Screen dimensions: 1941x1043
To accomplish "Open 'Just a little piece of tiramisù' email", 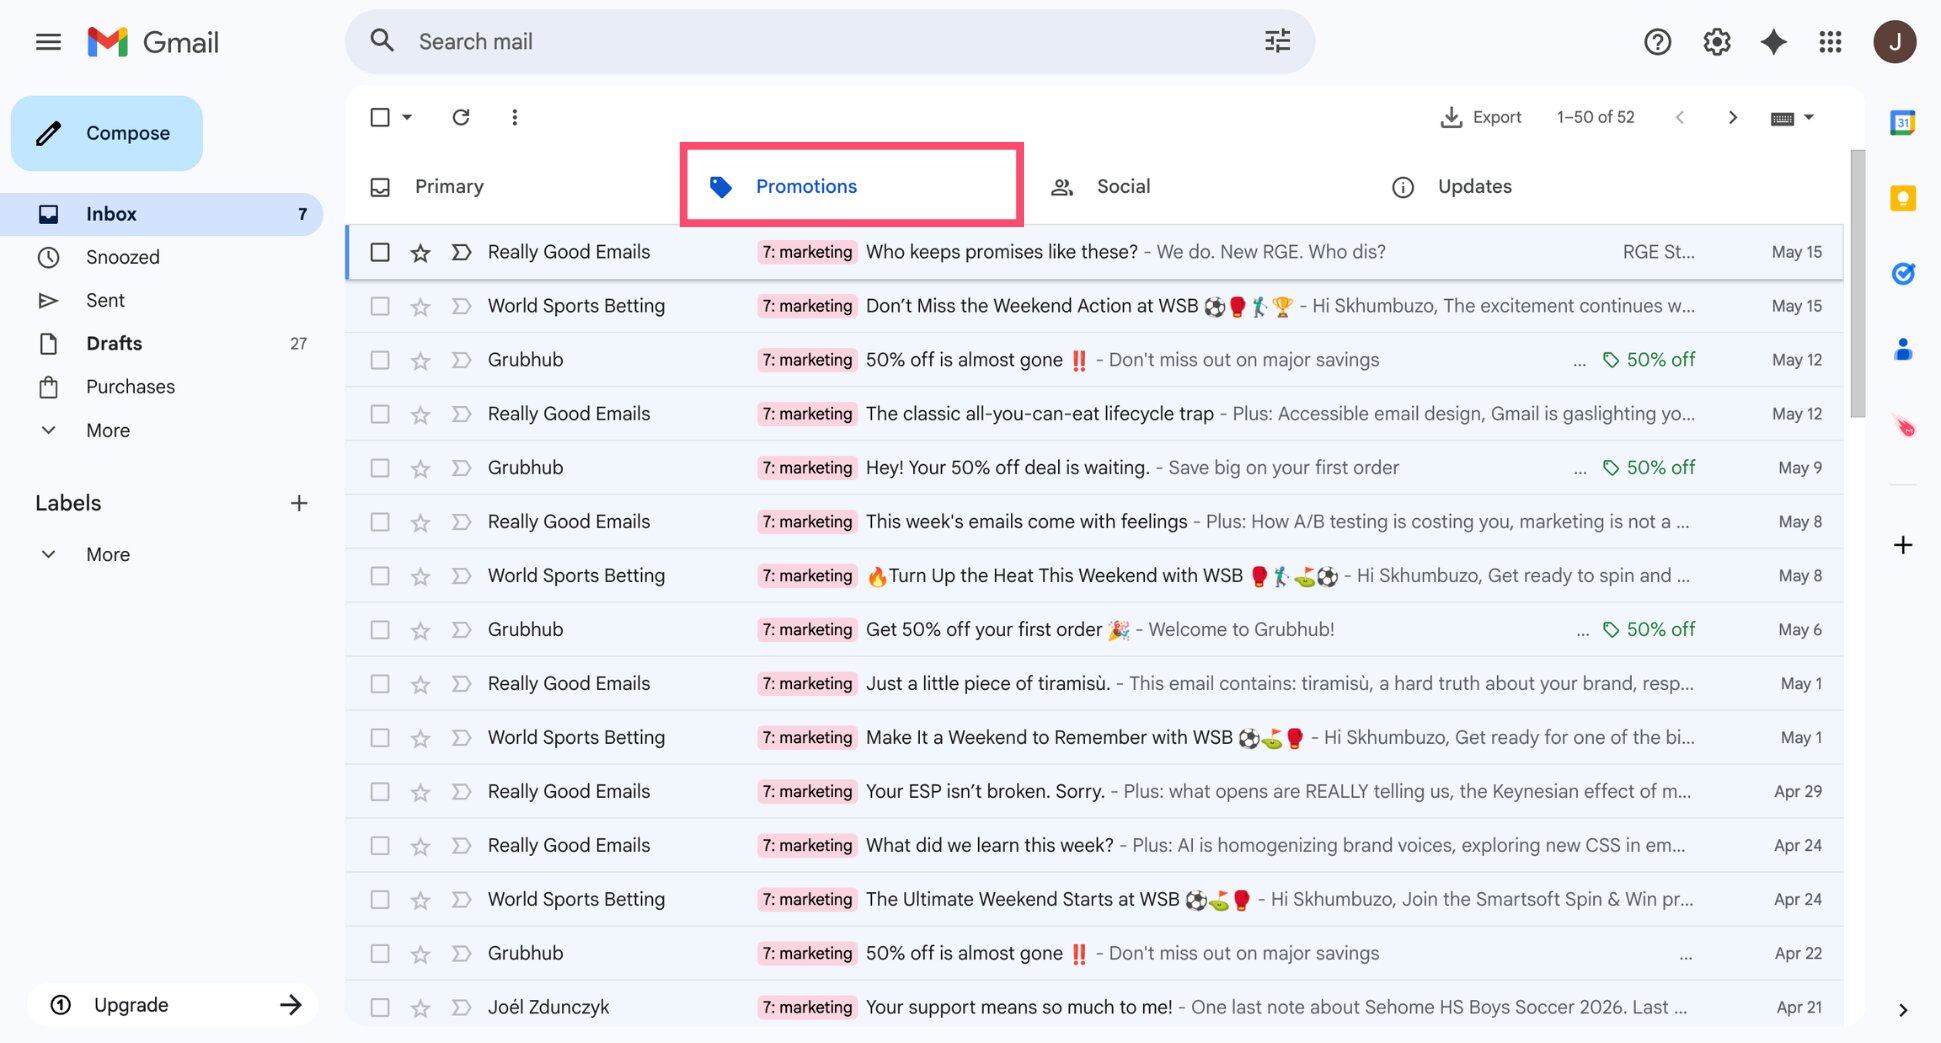I will pyautogui.click(x=1095, y=684).
